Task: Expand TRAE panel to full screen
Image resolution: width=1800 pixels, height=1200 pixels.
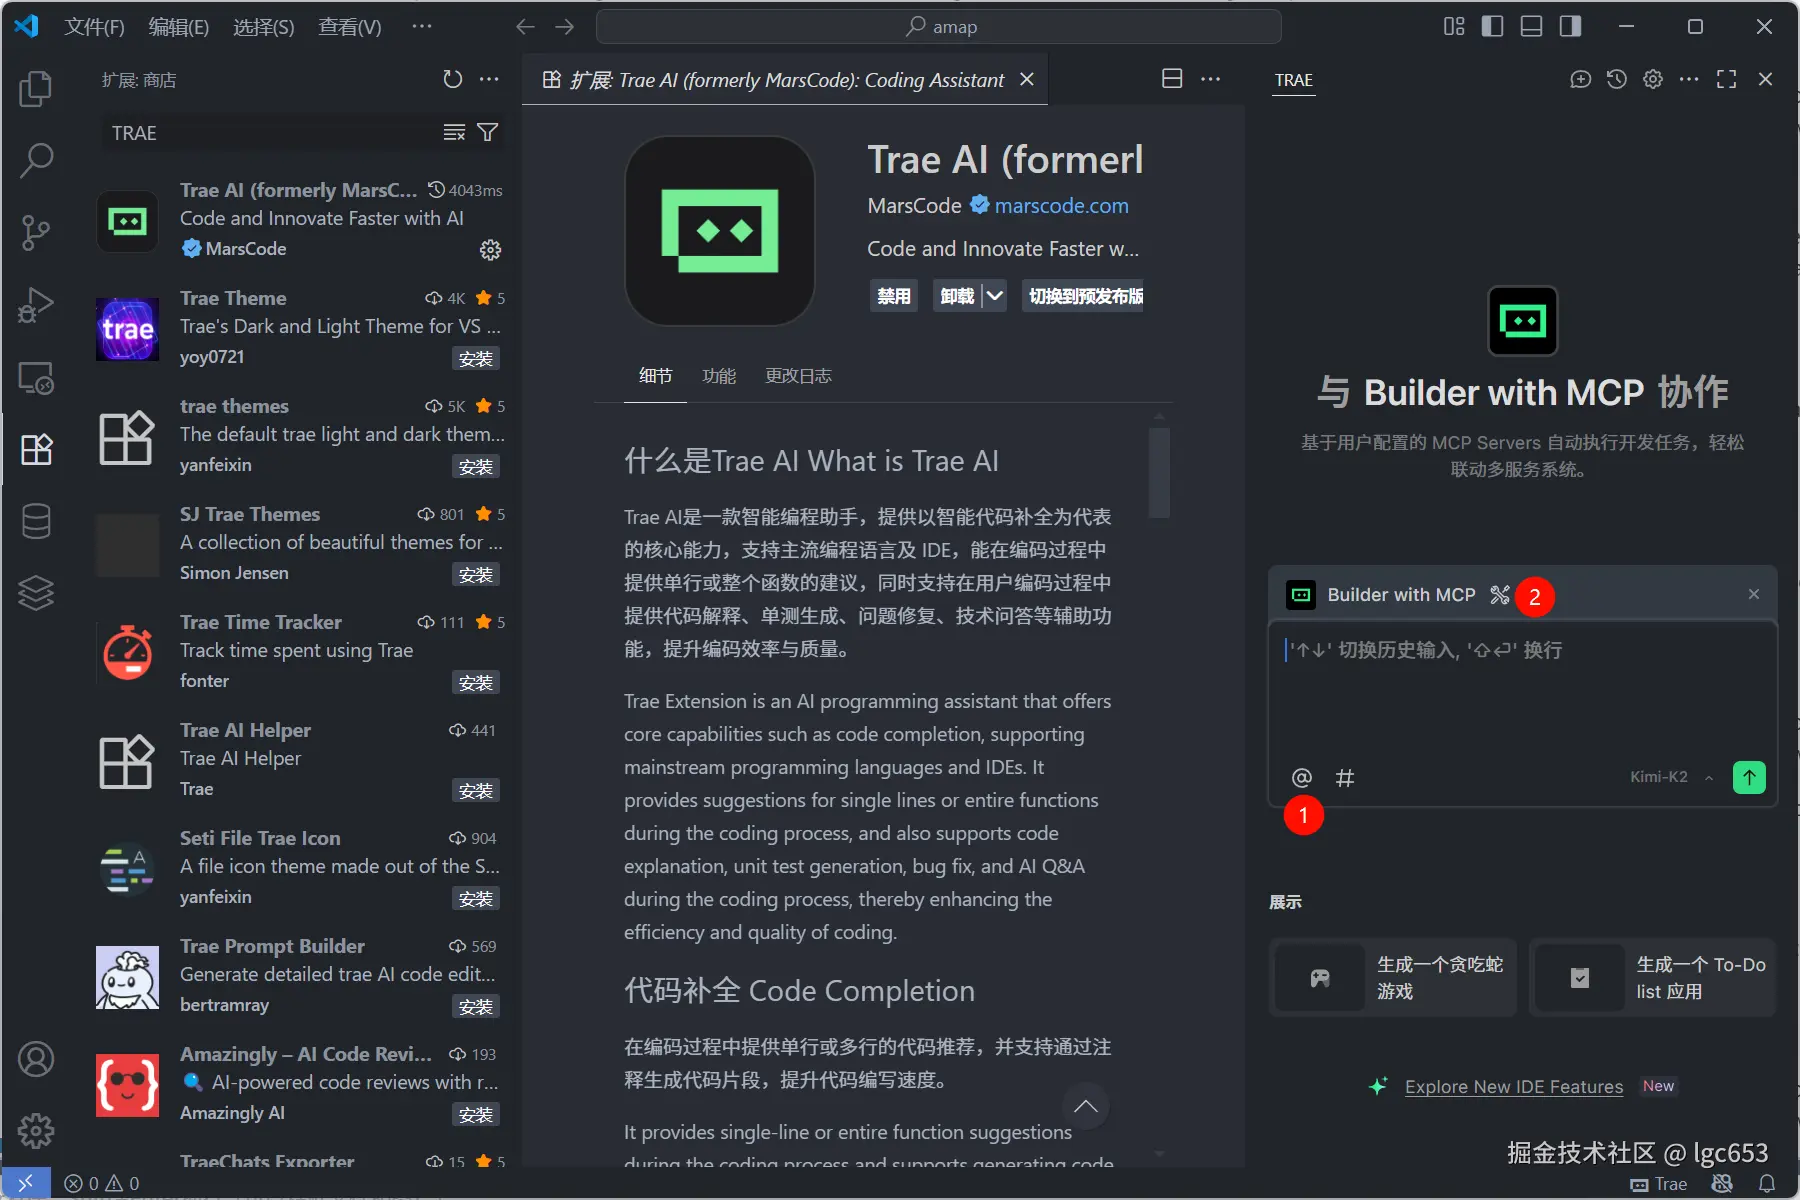Action: 1726,79
